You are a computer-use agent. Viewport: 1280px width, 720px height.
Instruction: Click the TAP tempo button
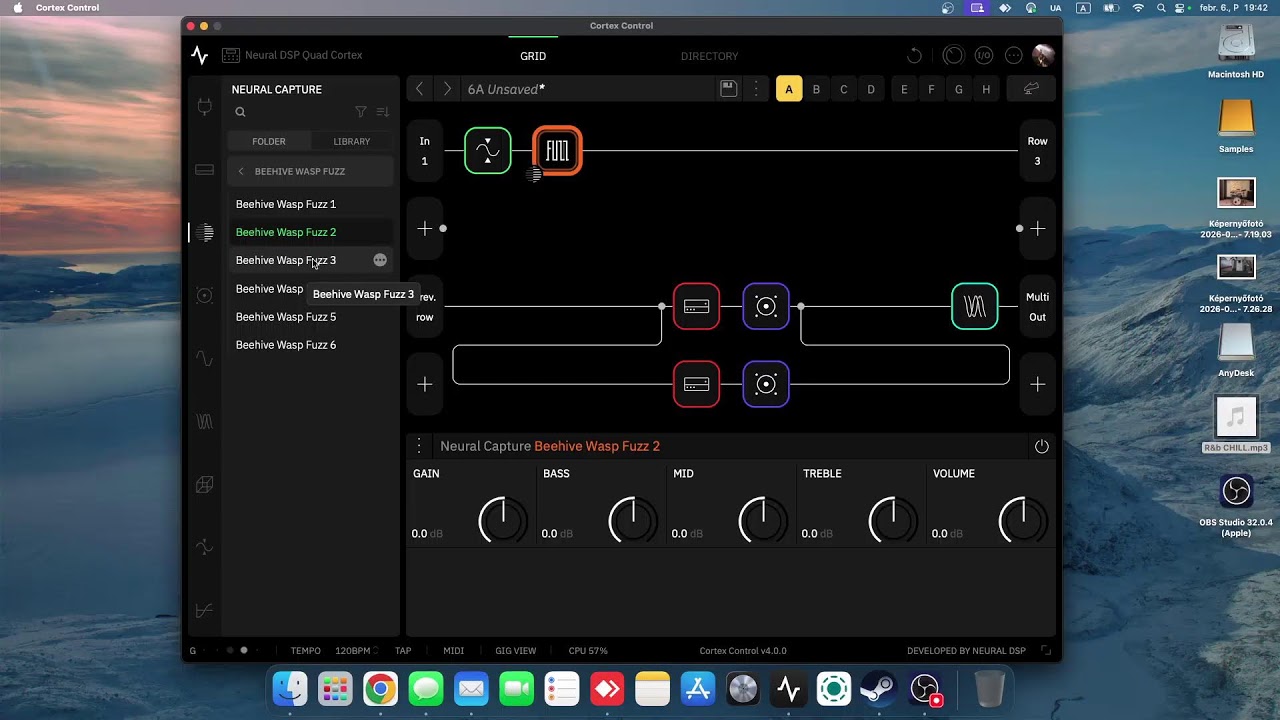click(x=403, y=651)
